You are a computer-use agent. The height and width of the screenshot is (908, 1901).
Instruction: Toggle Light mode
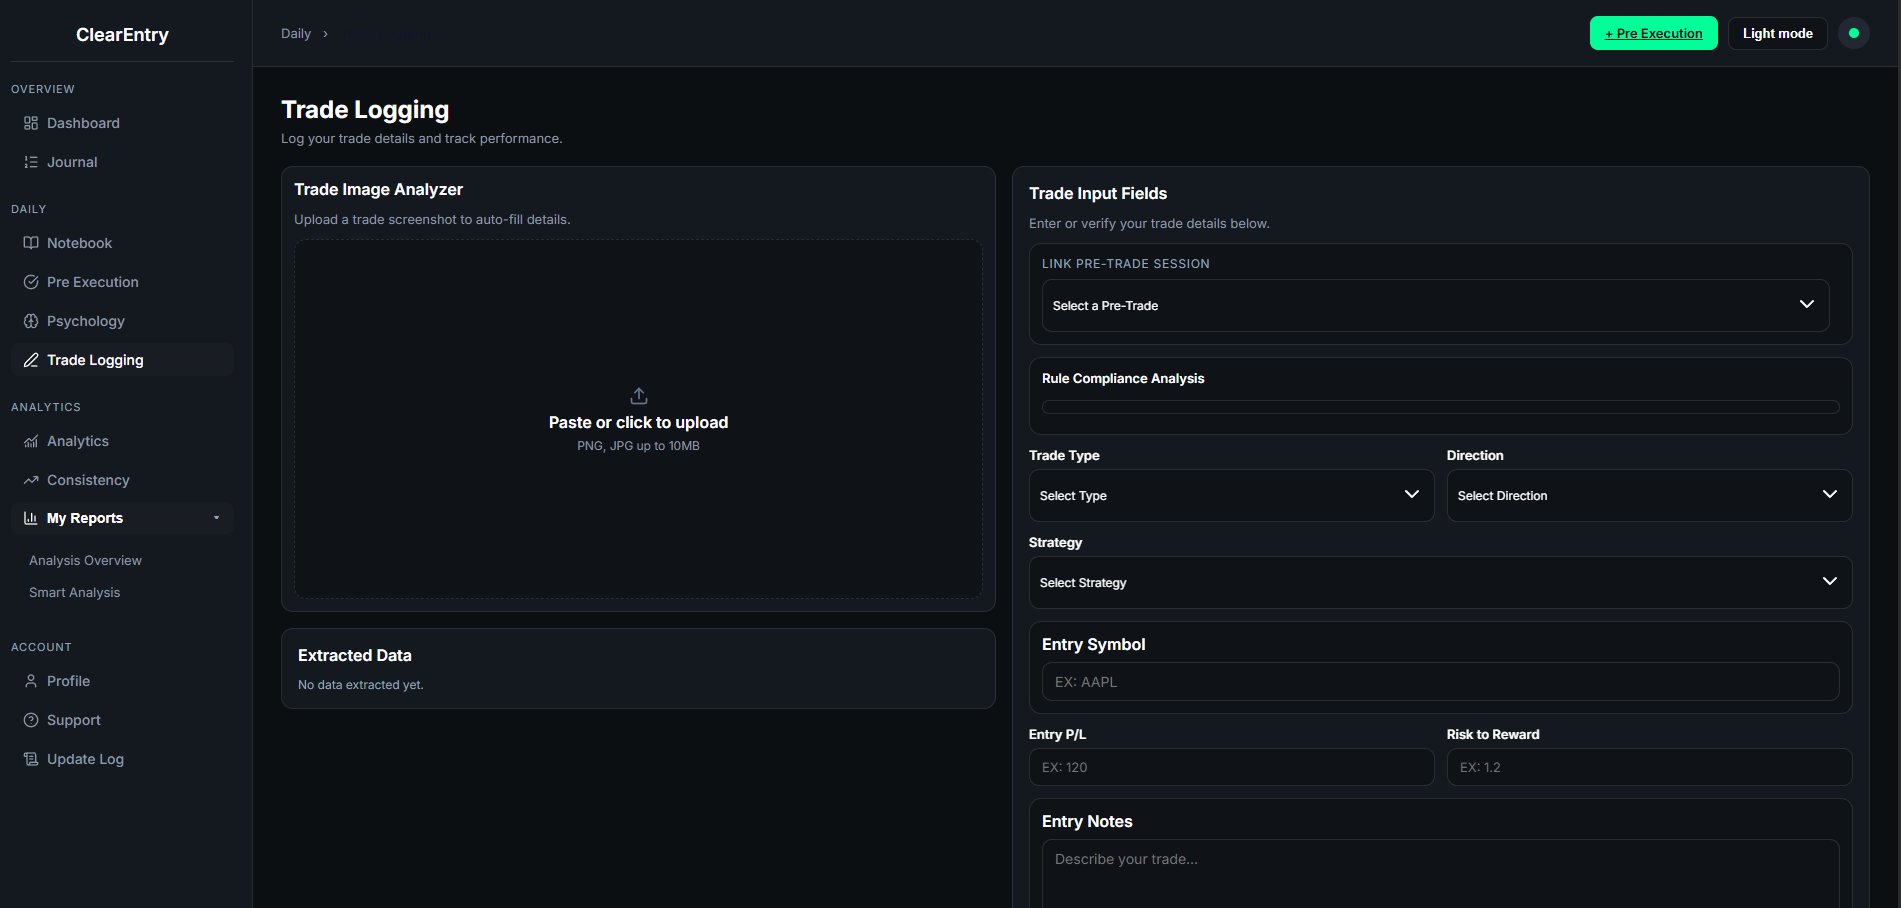(1777, 33)
